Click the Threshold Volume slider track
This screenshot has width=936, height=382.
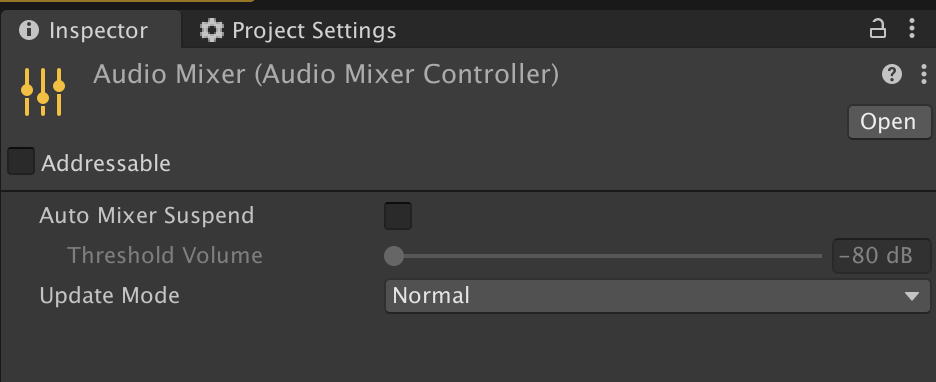pyautogui.click(x=603, y=256)
